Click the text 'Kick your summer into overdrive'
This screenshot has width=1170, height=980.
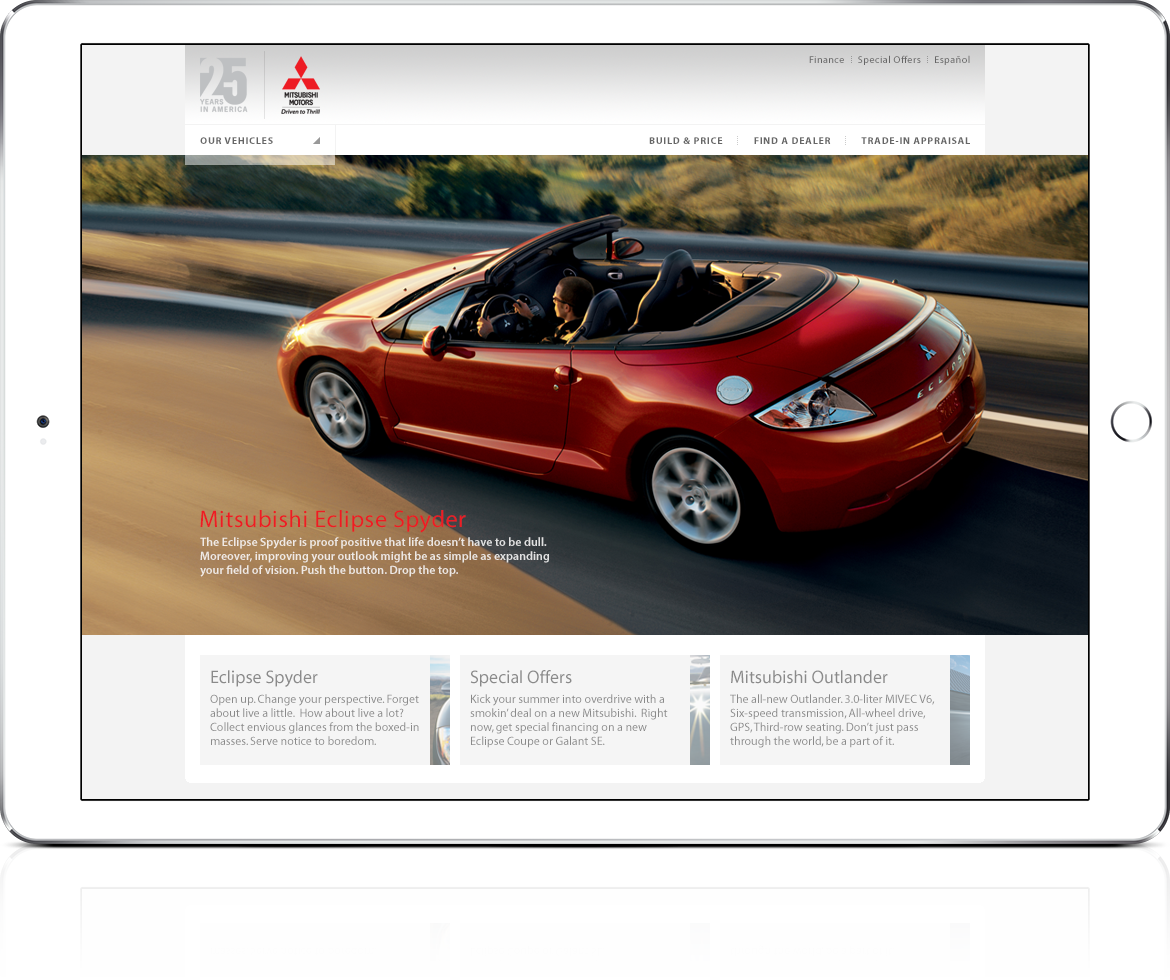(x=550, y=699)
